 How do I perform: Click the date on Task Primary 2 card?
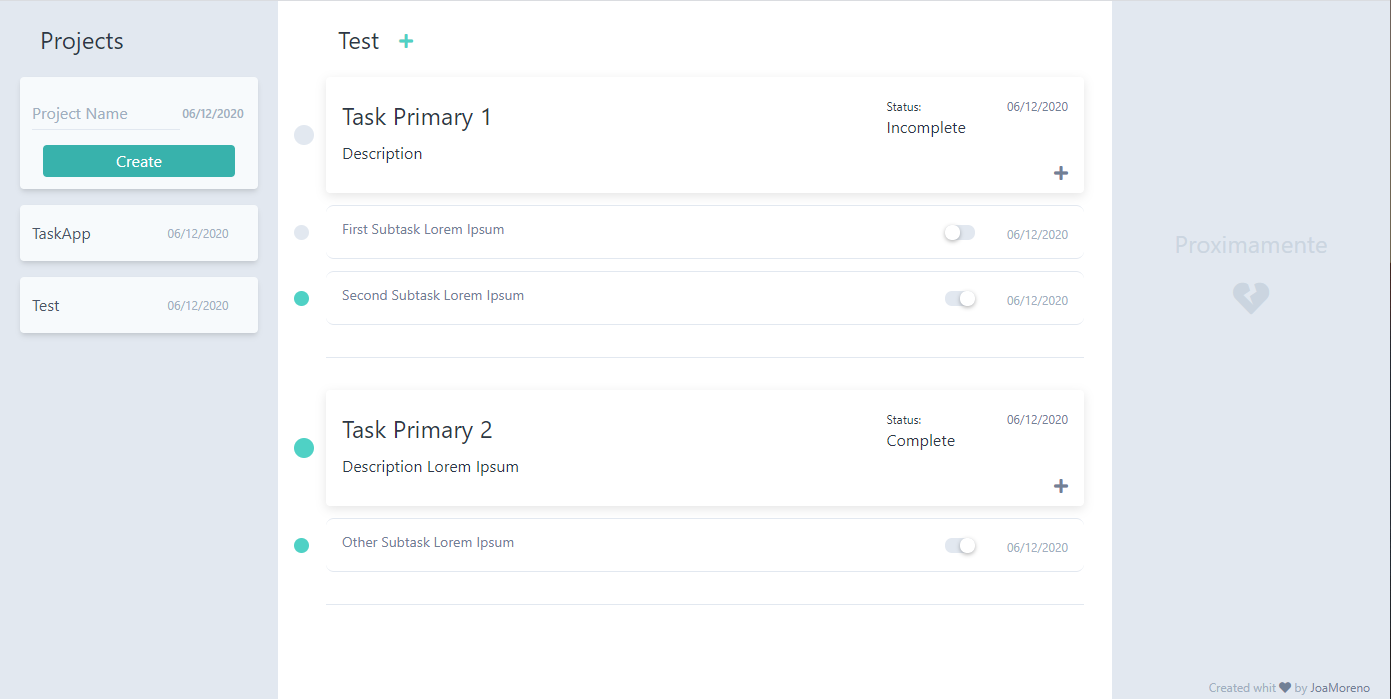tap(1037, 419)
